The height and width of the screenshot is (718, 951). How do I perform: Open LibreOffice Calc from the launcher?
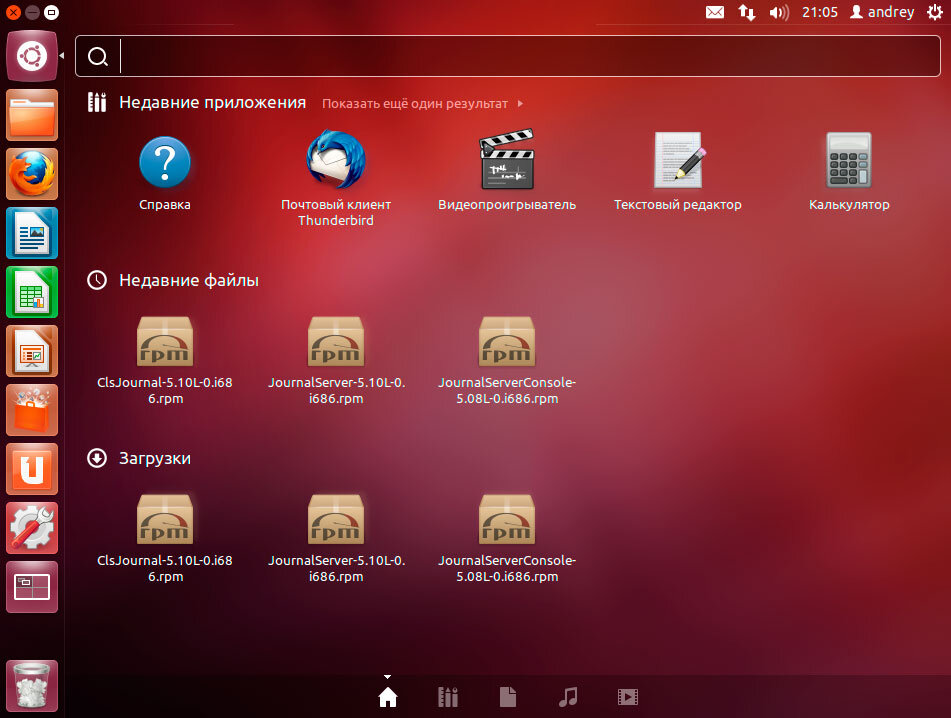pos(32,292)
